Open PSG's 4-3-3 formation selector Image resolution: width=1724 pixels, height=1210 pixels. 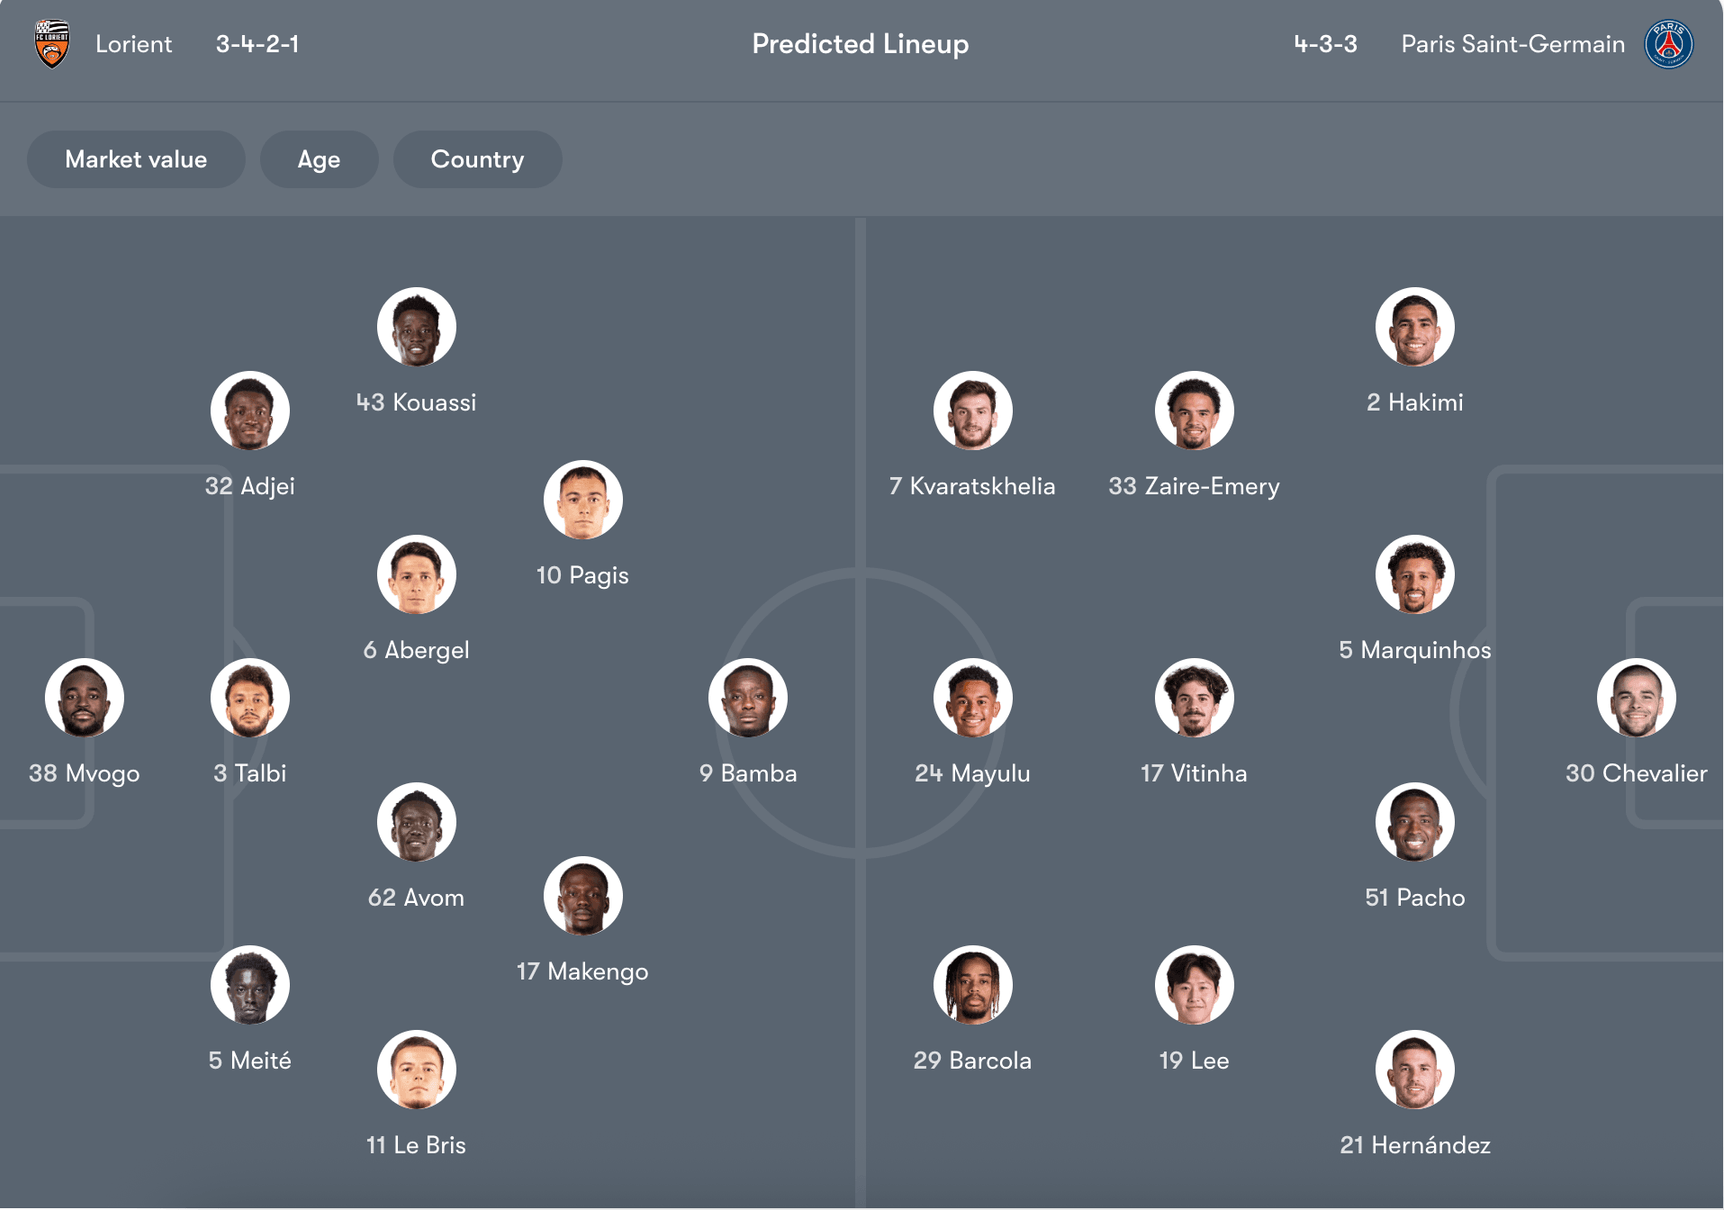1325,44
